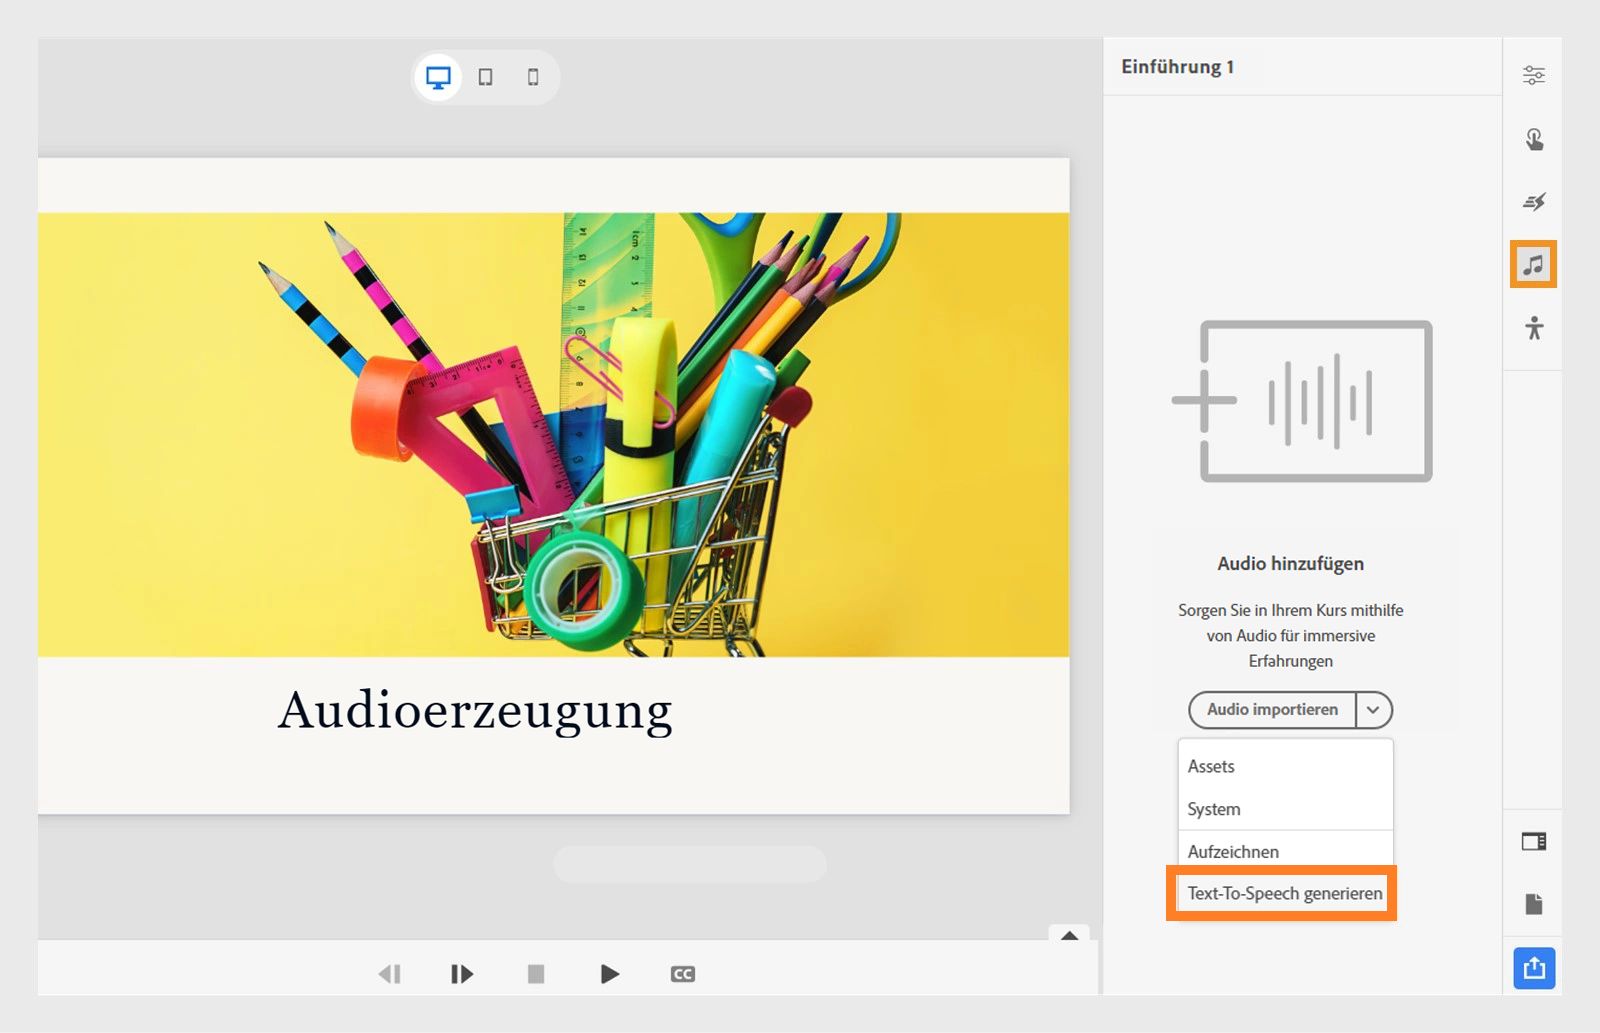Select the desktop preview monitor icon
Image resolution: width=1600 pixels, height=1033 pixels.
(x=439, y=76)
